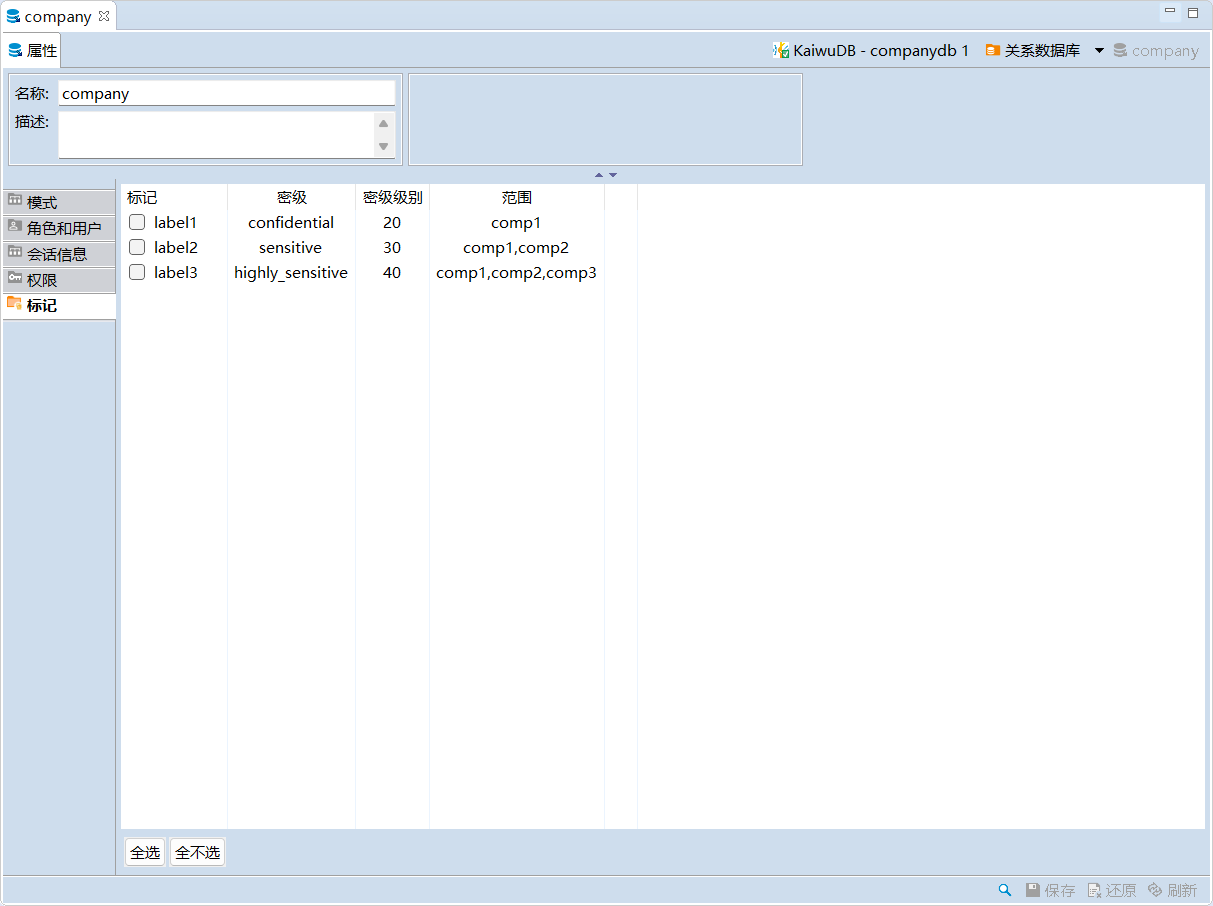The width and height of the screenshot is (1213, 906).
Task: Click the KaiwuDB - companydb 1 connection icon
Action: tap(781, 50)
